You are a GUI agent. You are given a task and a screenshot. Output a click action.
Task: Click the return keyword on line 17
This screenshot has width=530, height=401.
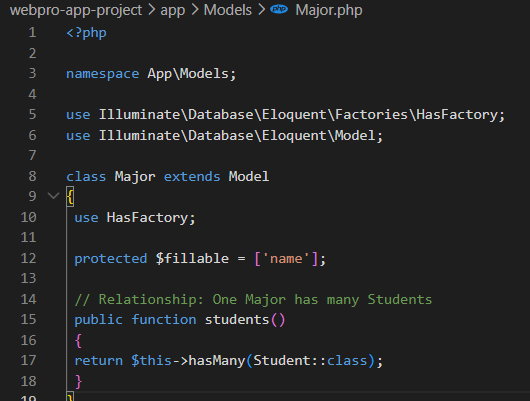coord(98,360)
